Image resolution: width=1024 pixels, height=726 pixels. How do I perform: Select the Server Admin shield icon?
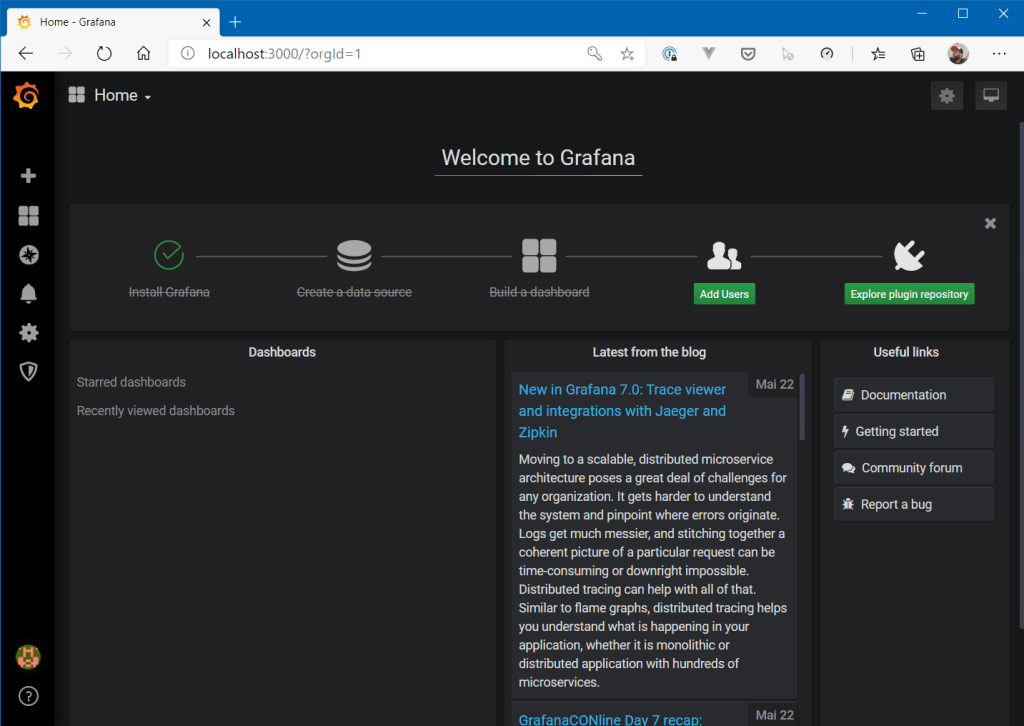click(x=28, y=371)
